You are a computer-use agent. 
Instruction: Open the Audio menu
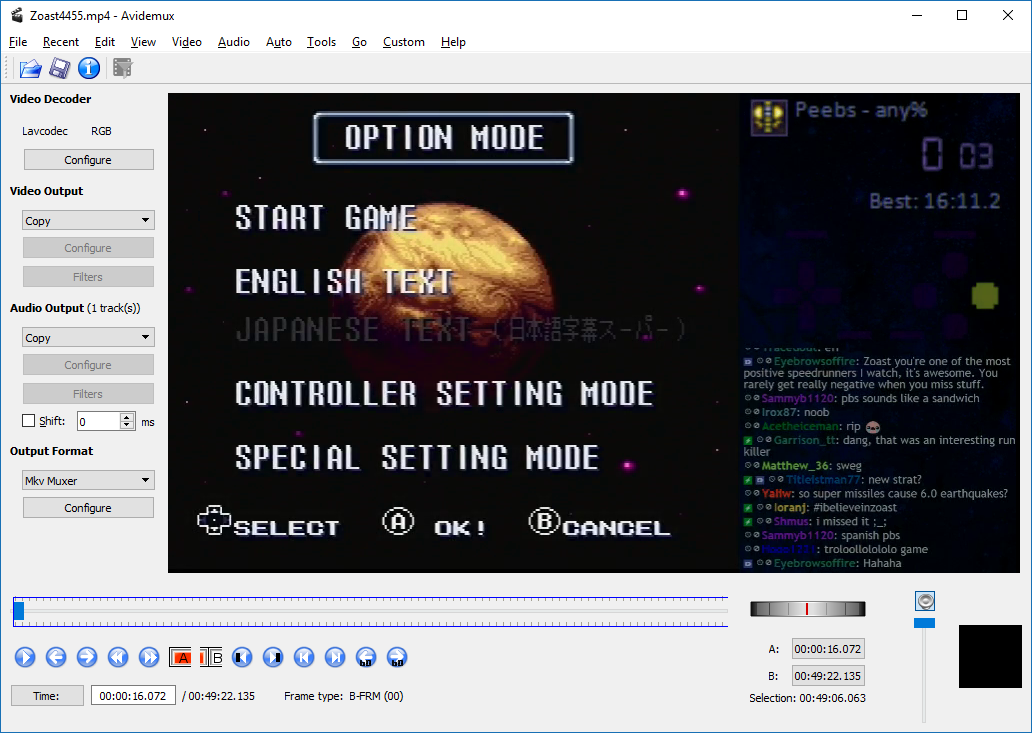[234, 42]
